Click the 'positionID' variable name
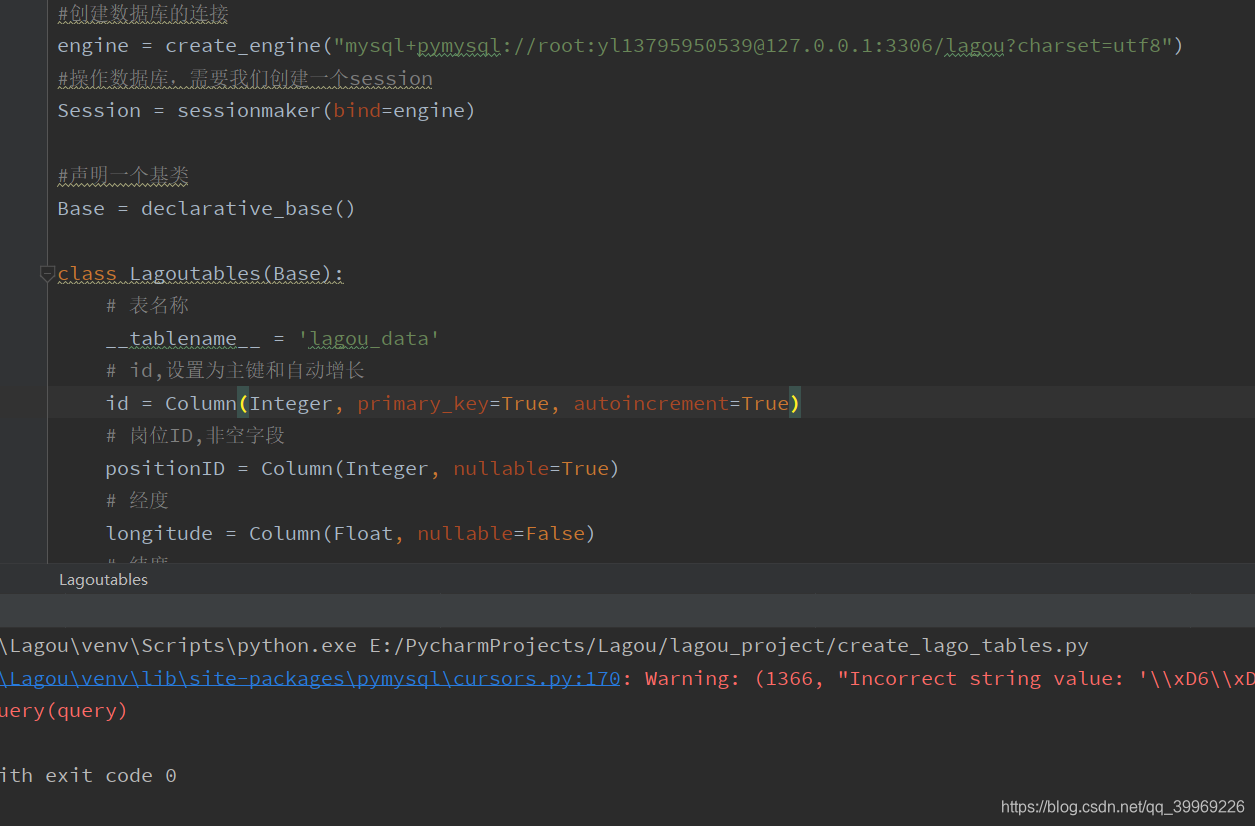 click(165, 469)
